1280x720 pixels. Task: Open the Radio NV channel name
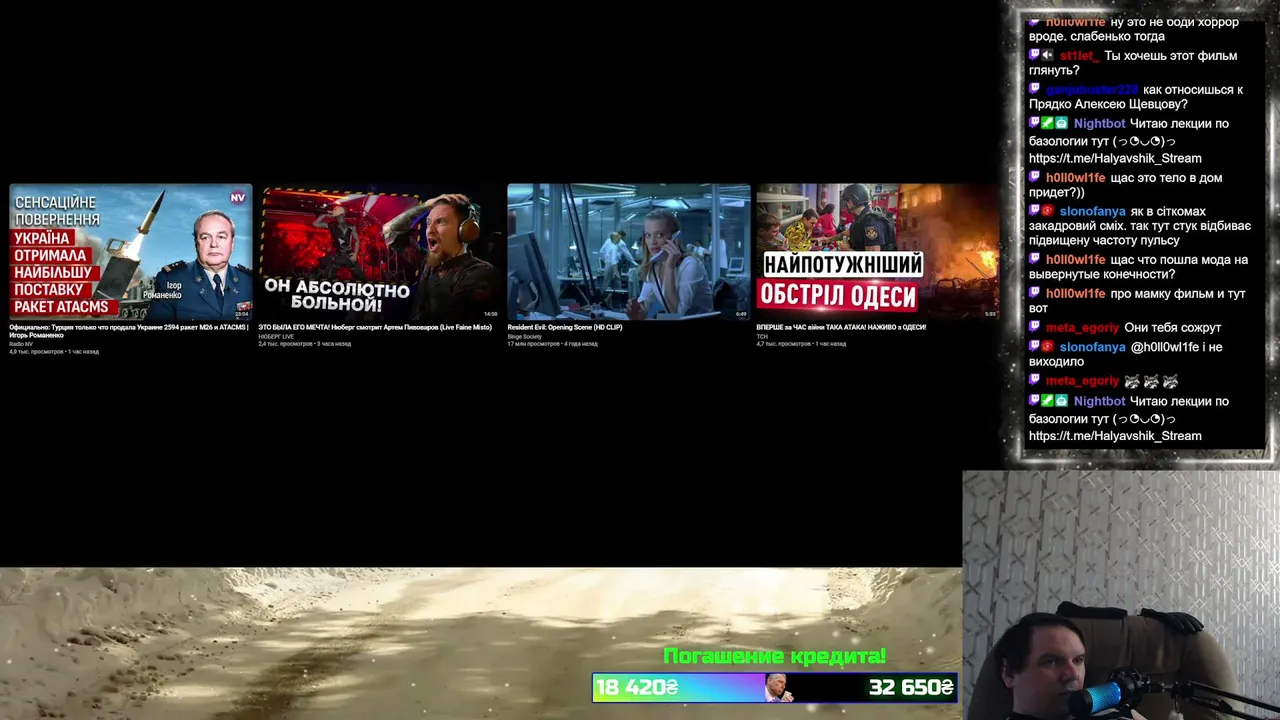pyautogui.click(x=21, y=344)
